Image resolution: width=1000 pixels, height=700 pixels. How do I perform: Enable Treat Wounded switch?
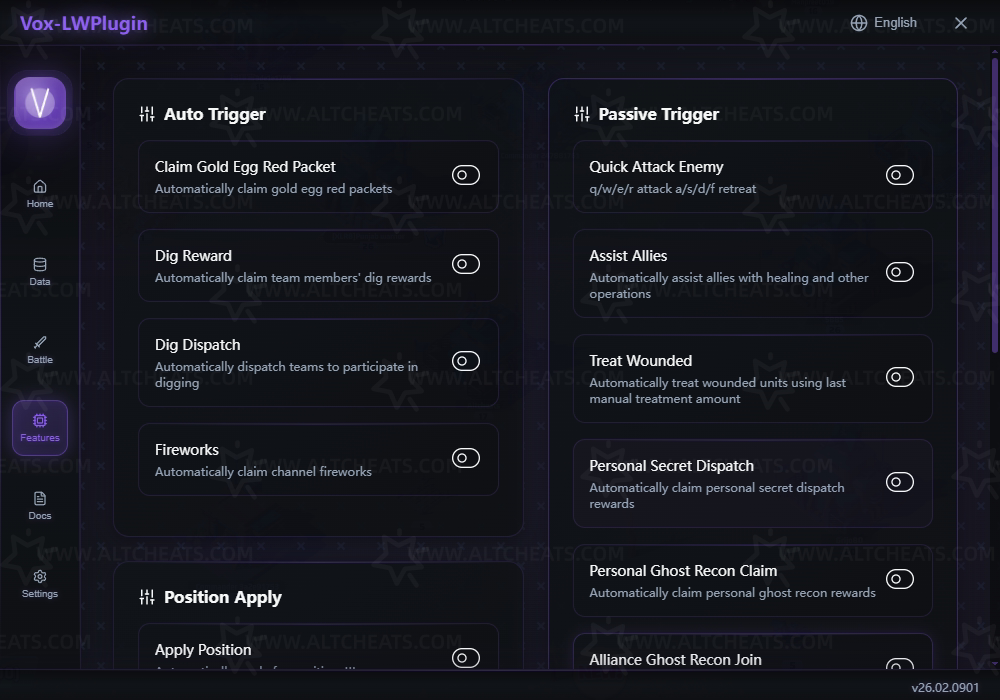point(899,377)
